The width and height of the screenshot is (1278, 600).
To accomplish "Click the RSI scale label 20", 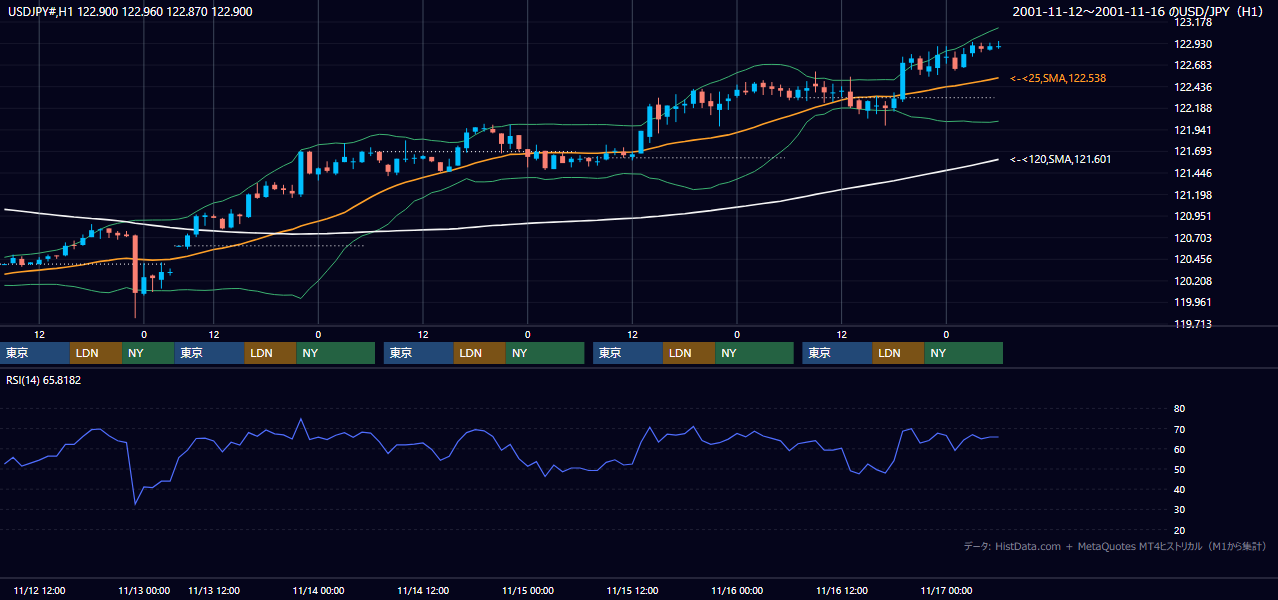I will [1179, 530].
